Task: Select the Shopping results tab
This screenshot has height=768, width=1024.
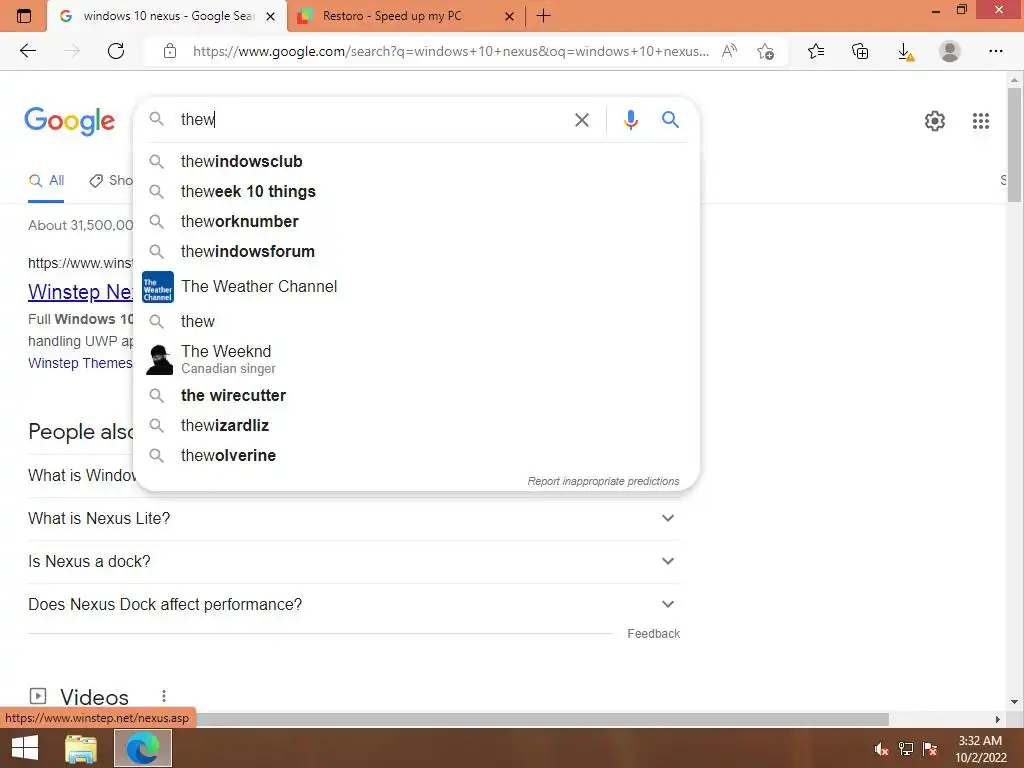Action: coord(111,181)
